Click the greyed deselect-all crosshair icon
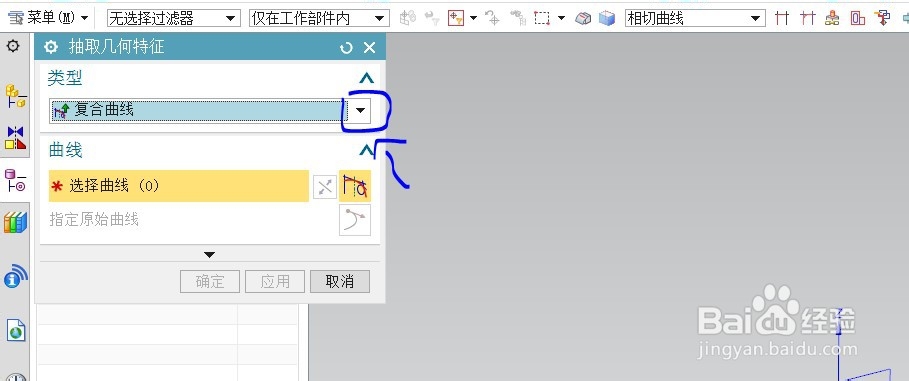Screen dimensions: 909x381 (x=493, y=19)
